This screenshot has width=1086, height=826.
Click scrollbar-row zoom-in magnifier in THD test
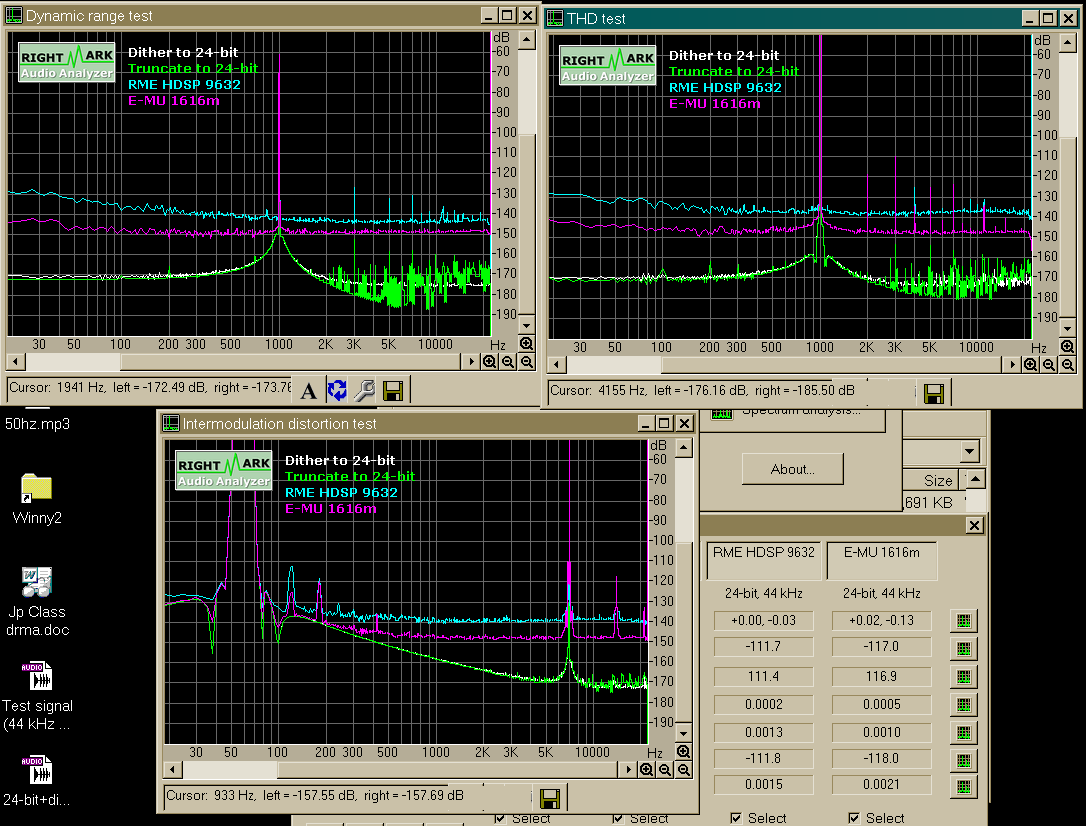pos(1031,364)
